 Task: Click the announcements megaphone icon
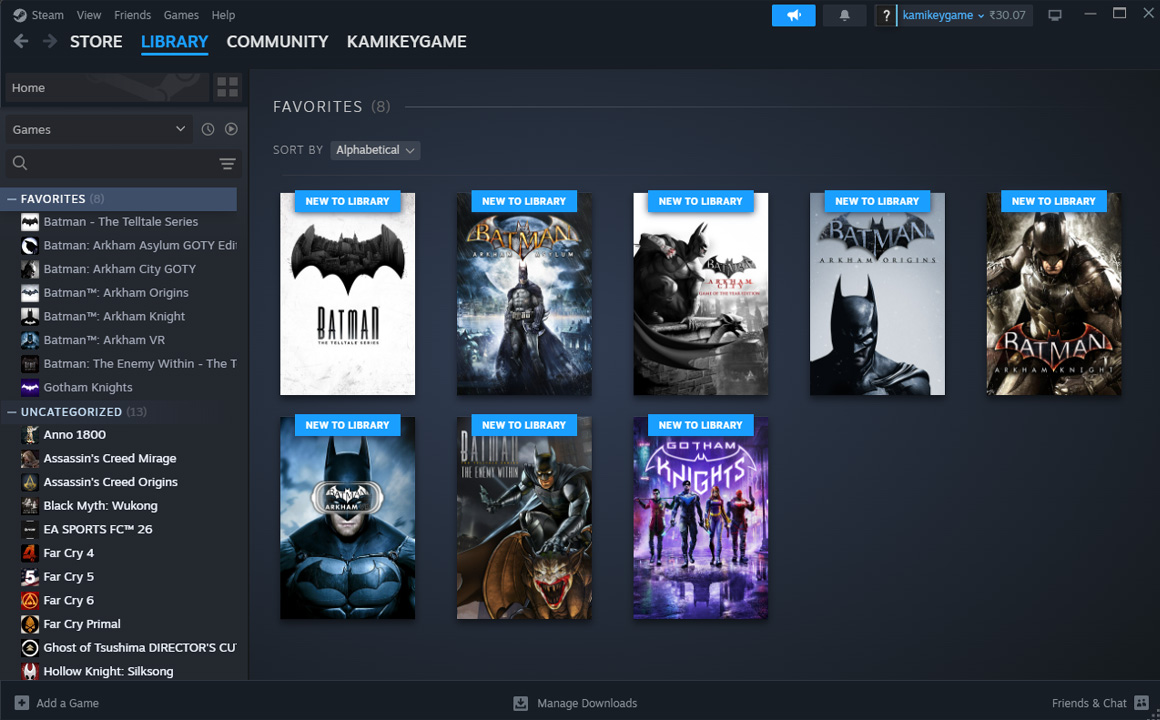[793, 15]
